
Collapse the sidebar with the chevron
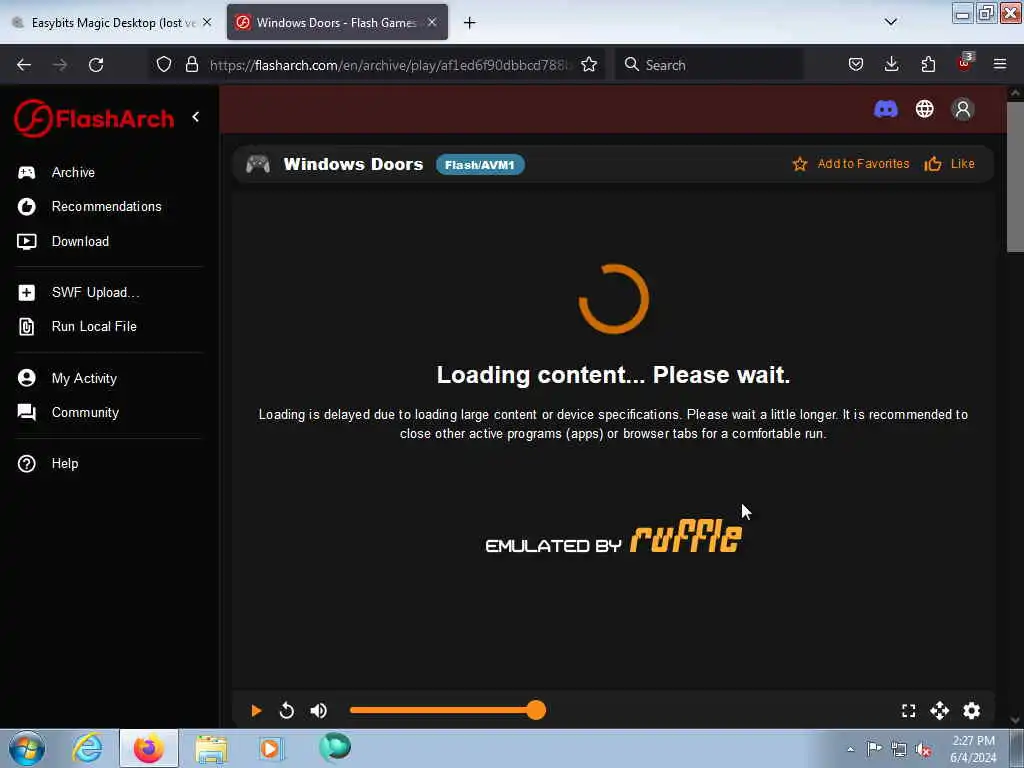pyautogui.click(x=196, y=117)
